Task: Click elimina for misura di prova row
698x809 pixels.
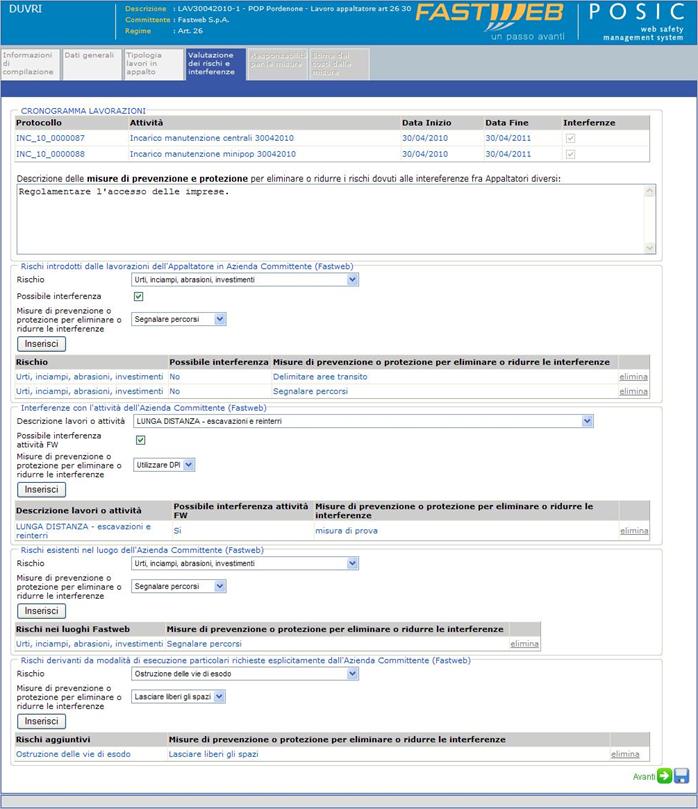Action: [634, 530]
